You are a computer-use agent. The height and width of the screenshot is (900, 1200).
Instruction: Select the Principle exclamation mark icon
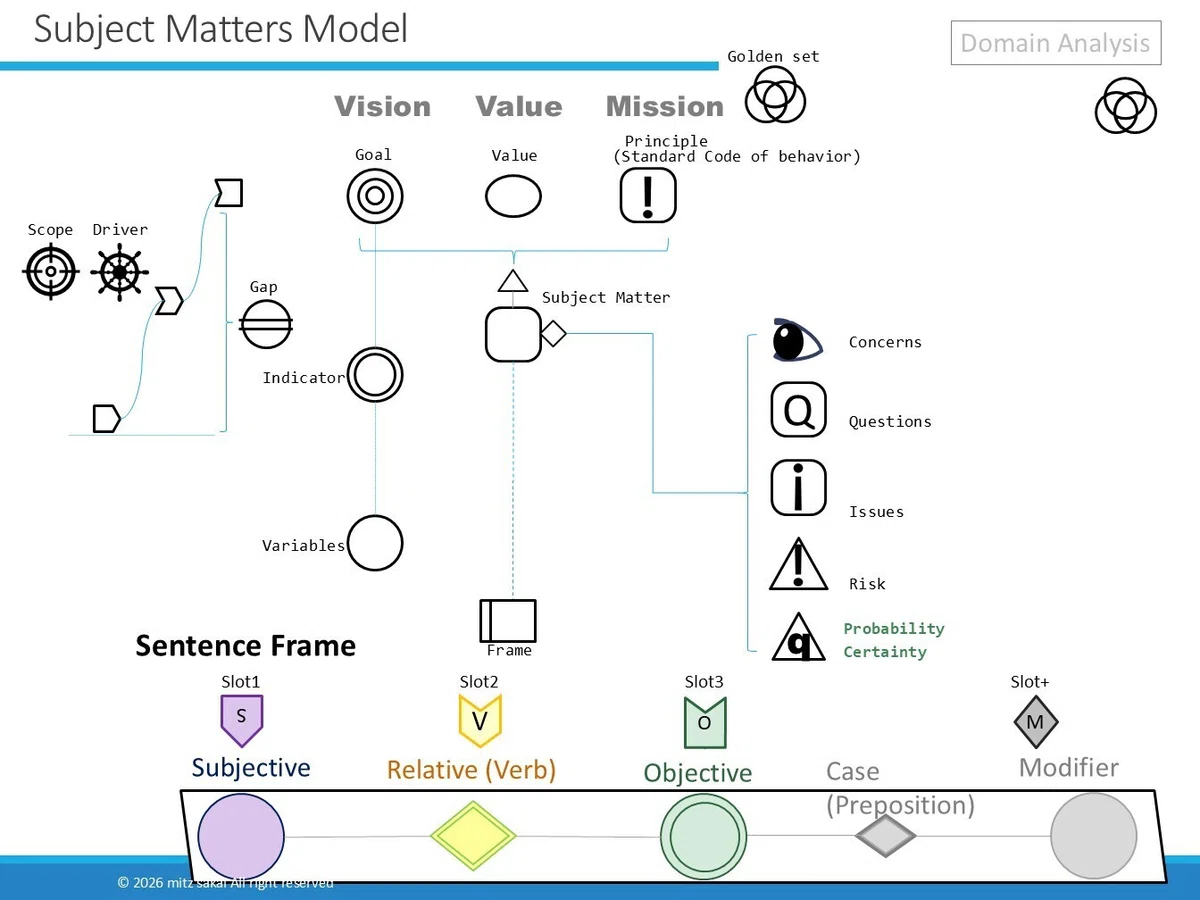click(x=648, y=195)
